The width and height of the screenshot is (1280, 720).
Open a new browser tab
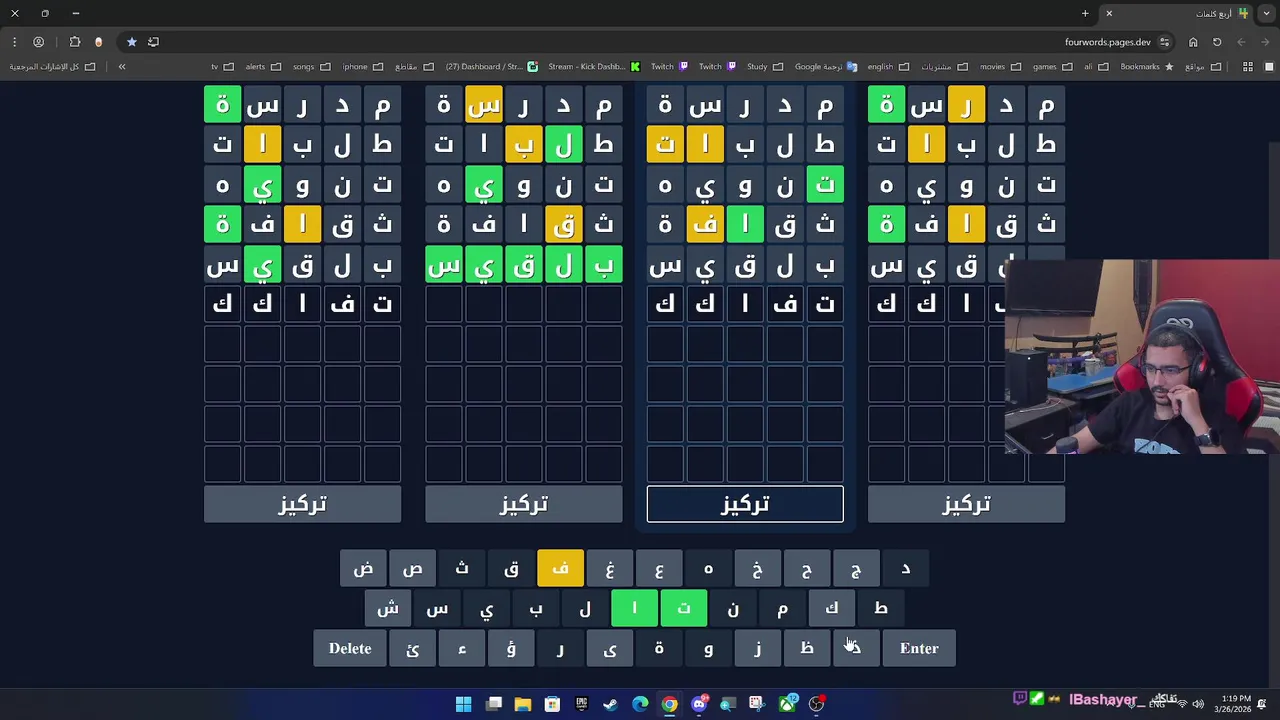coord(1085,13)
